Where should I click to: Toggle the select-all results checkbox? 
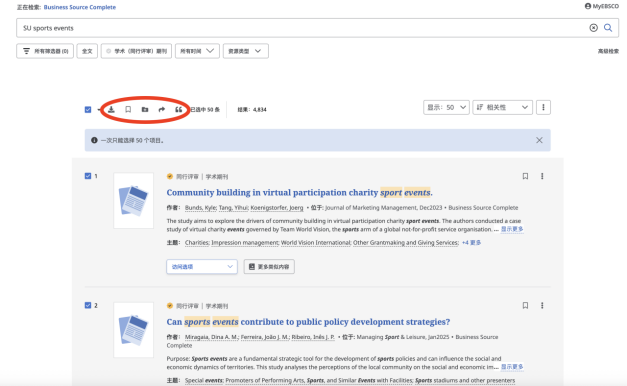[88, 109]
